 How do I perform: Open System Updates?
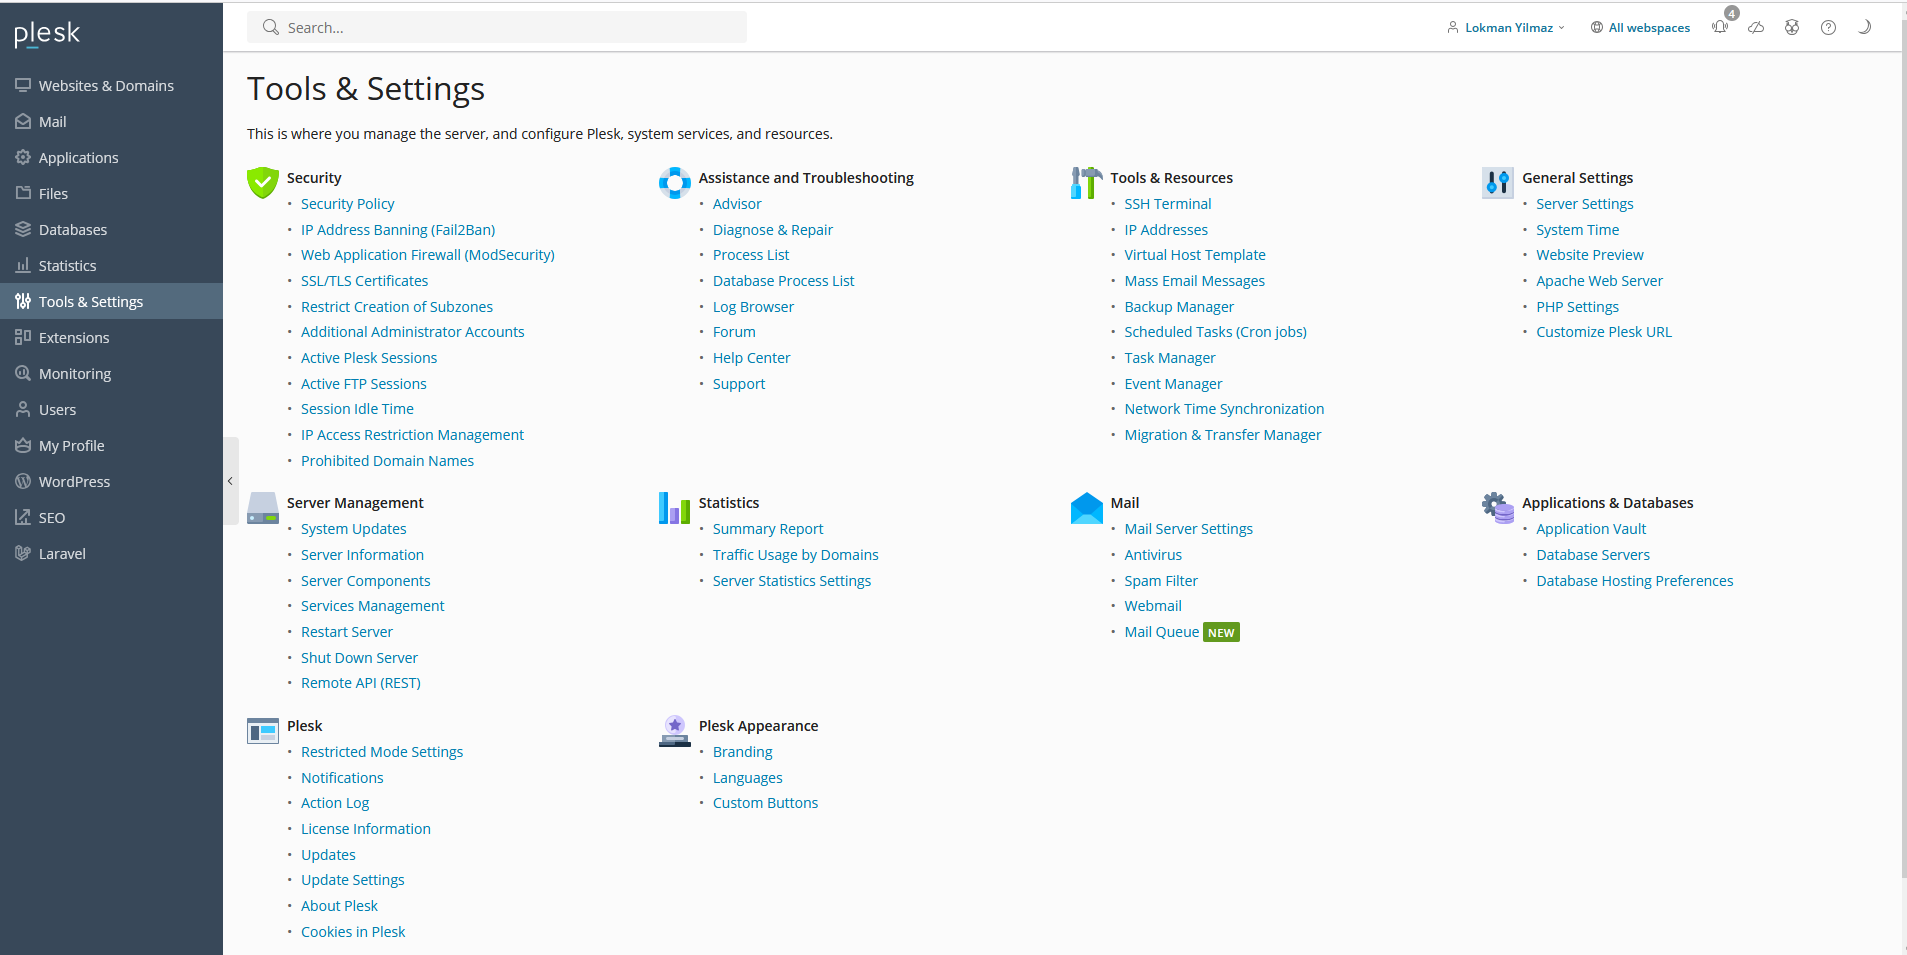click(x=354, y=529)
